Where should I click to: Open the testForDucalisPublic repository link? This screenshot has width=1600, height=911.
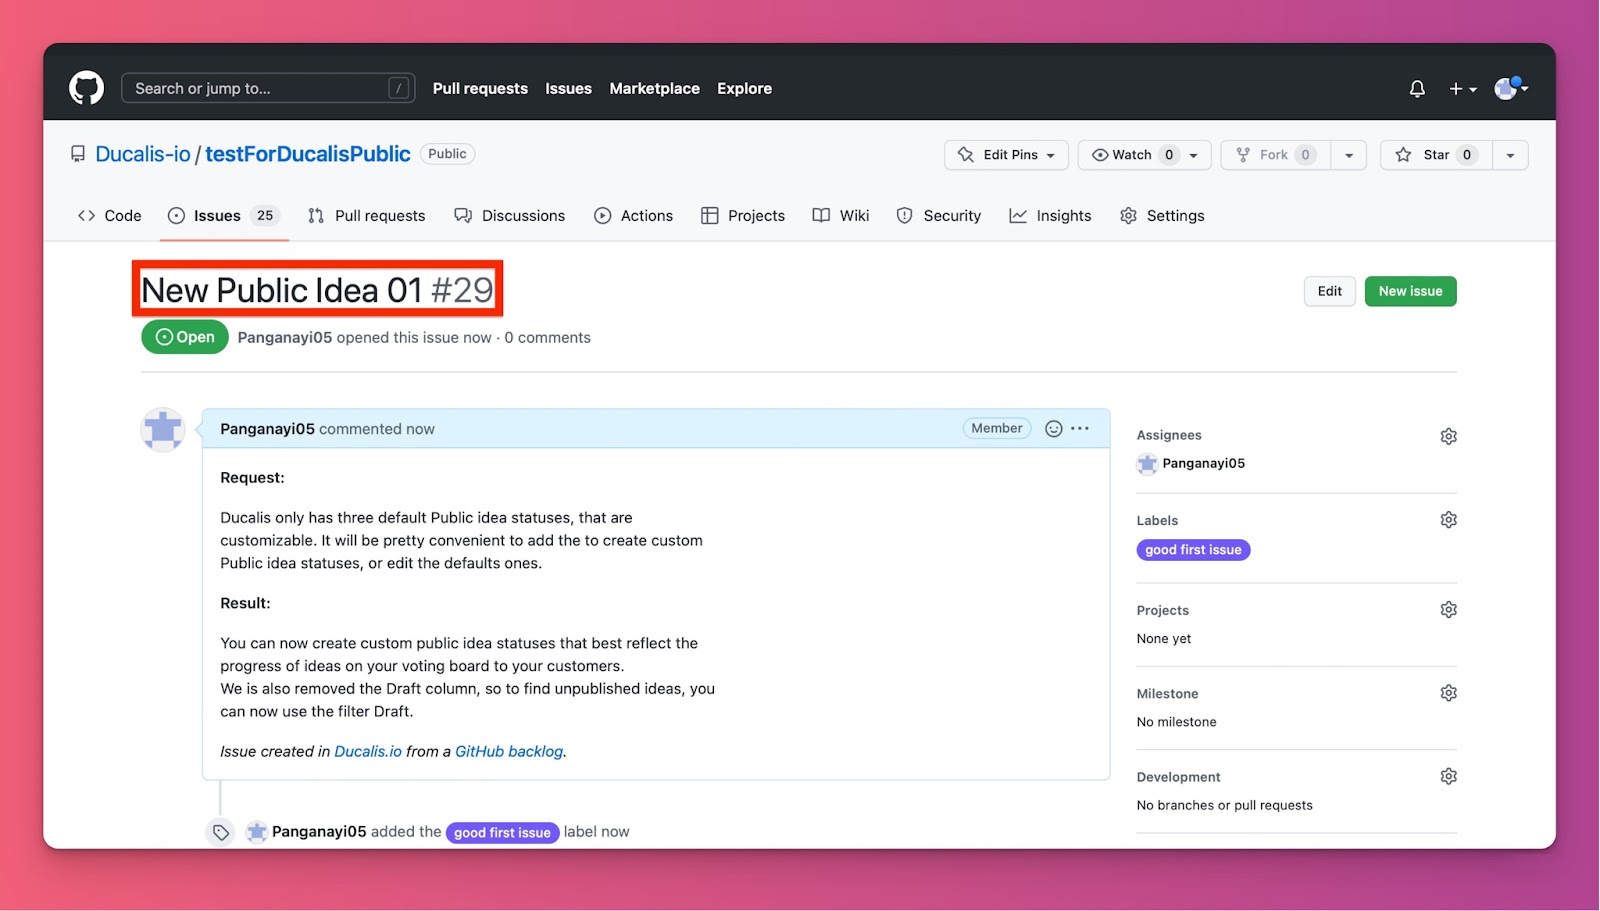pyautogui.click(x=308, y=154)
